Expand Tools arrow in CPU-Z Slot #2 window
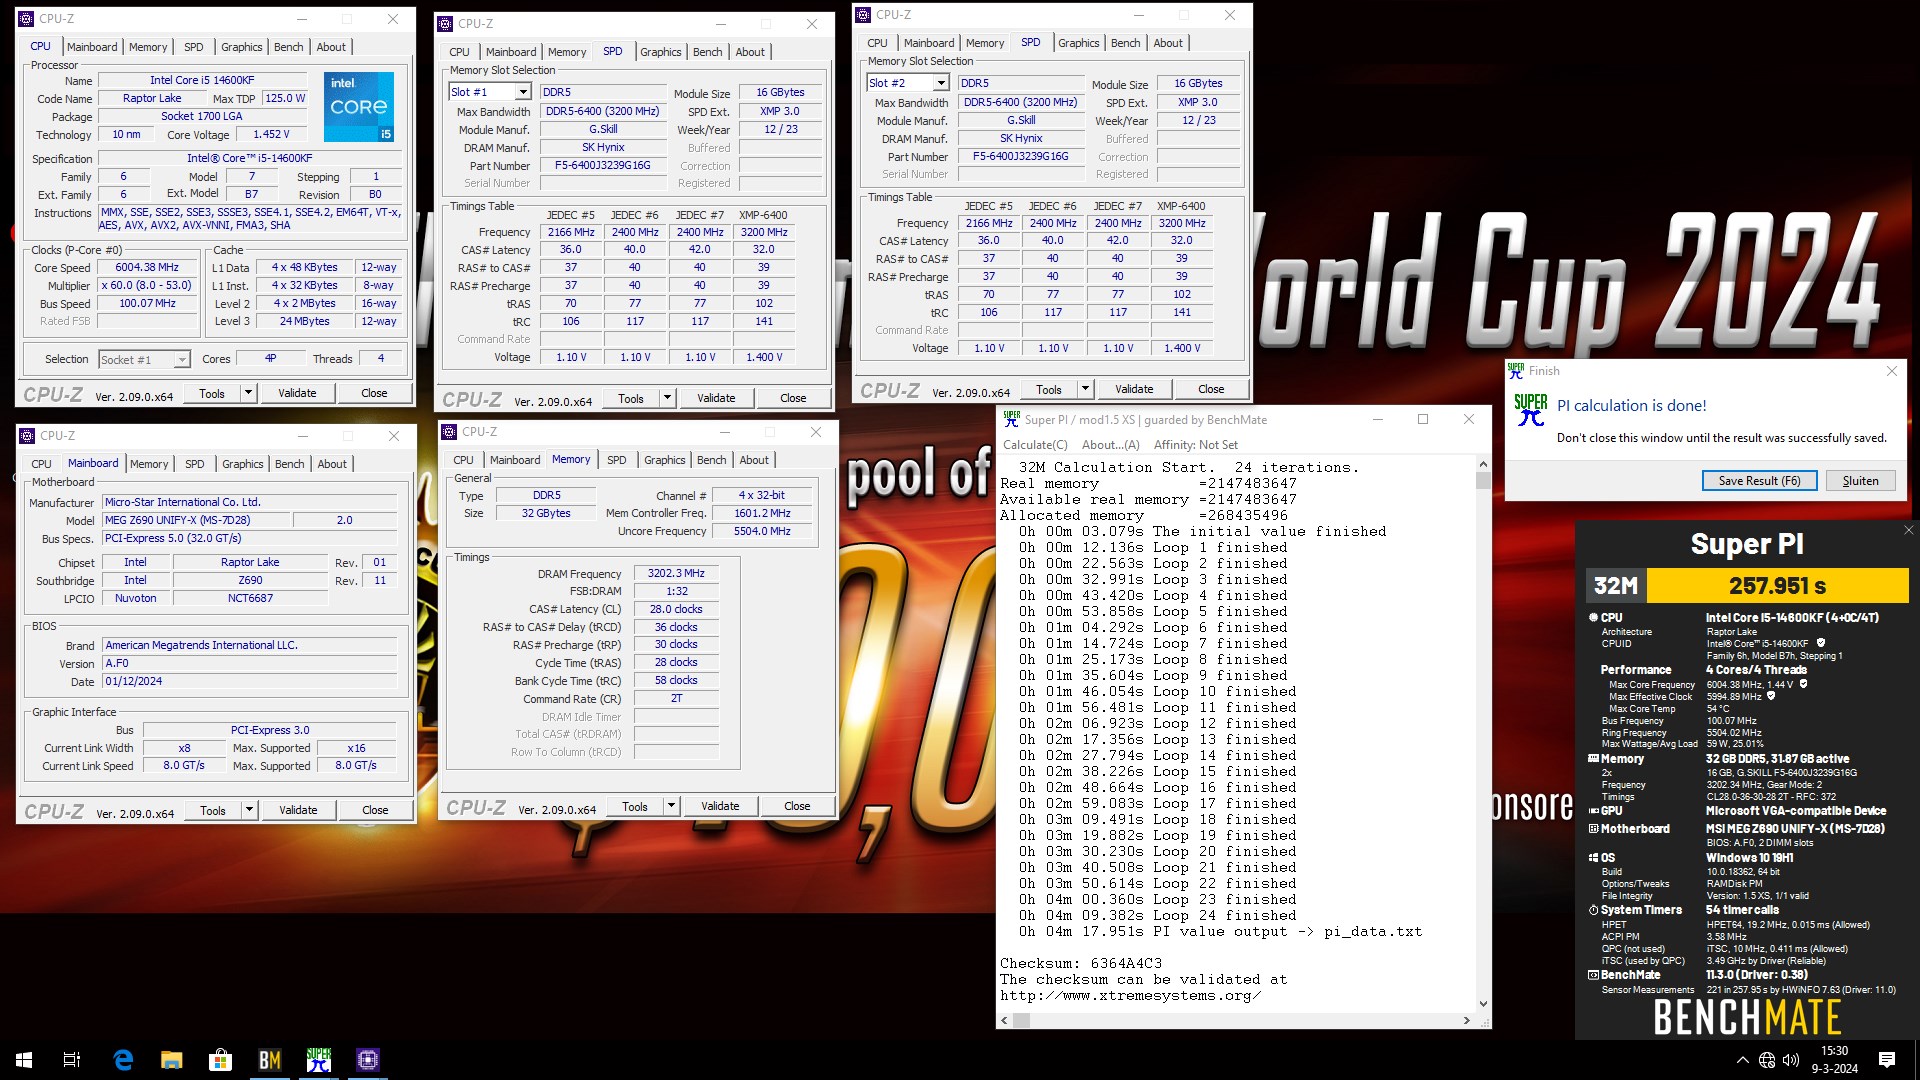Viewport: 1920px width, 1080px height. (x=1085, y=389)
